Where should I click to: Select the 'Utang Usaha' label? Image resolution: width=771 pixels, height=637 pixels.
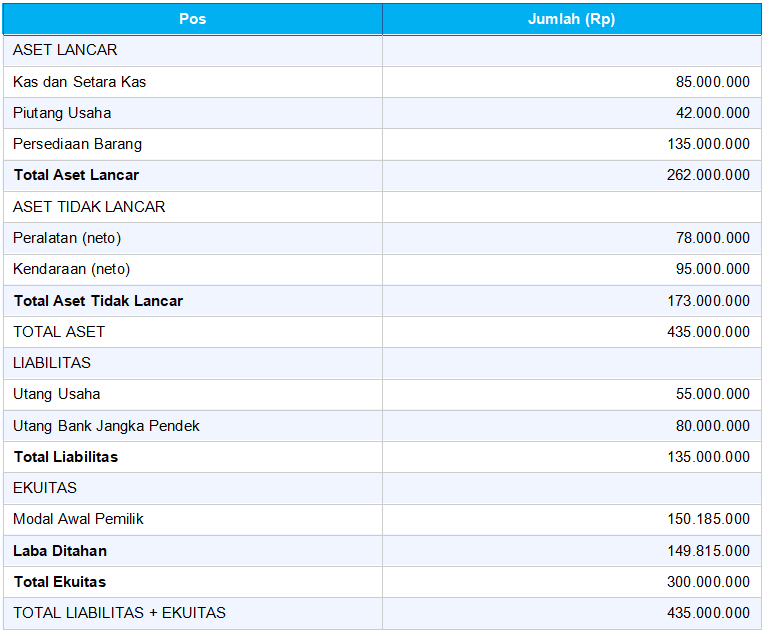click(57, 394)
